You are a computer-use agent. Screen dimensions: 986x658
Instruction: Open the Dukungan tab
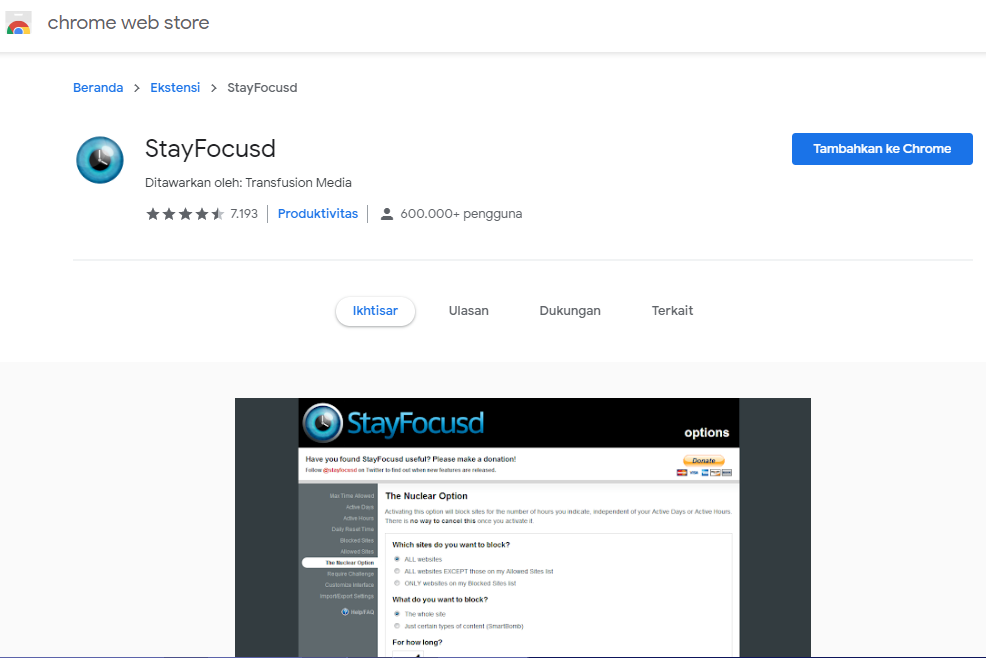[570, 311]
